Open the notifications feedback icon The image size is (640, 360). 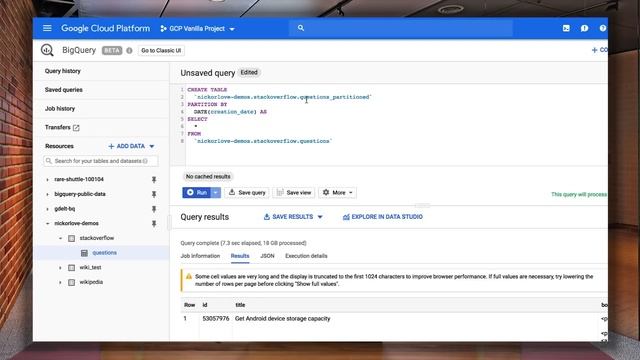click(584, 28)
